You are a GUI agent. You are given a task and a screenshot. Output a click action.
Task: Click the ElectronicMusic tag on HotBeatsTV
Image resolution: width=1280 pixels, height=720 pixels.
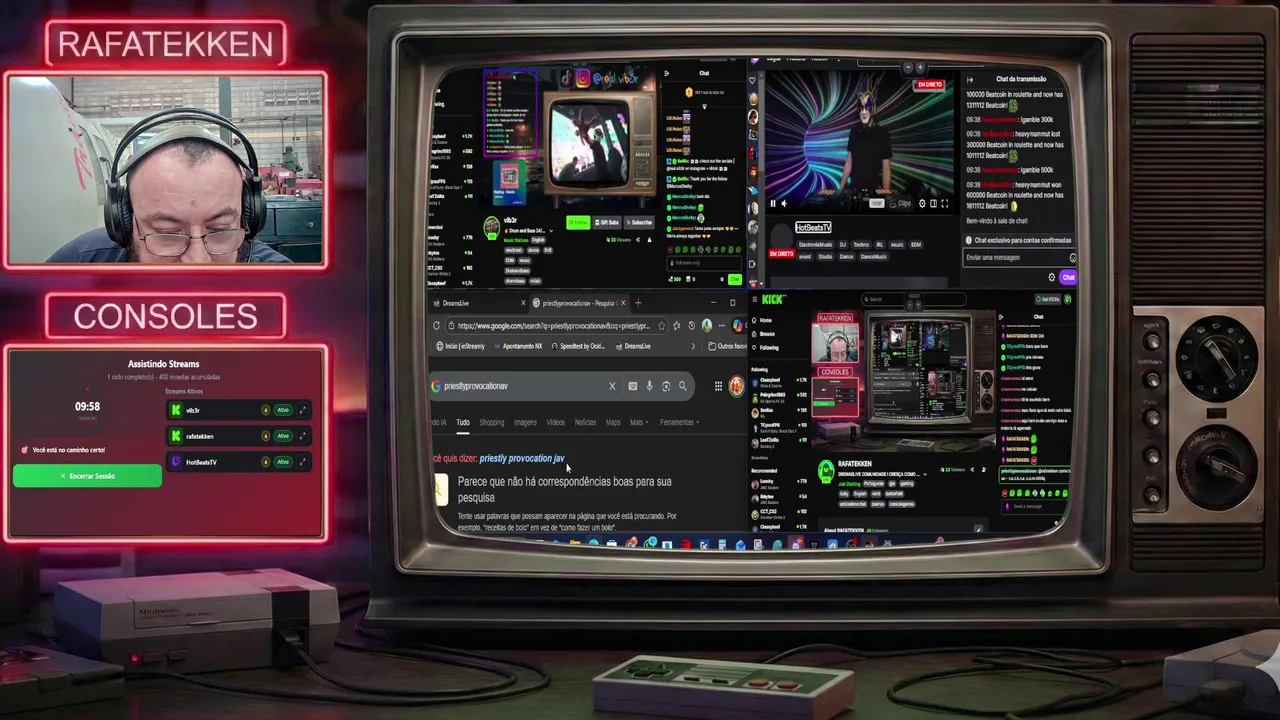click(x=816, y=244)
